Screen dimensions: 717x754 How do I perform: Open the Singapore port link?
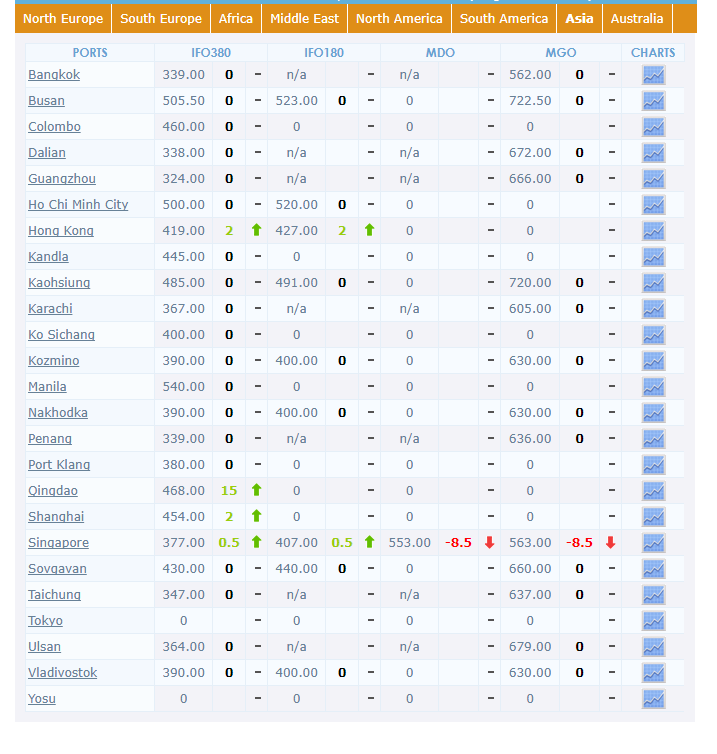pos(58,542)
